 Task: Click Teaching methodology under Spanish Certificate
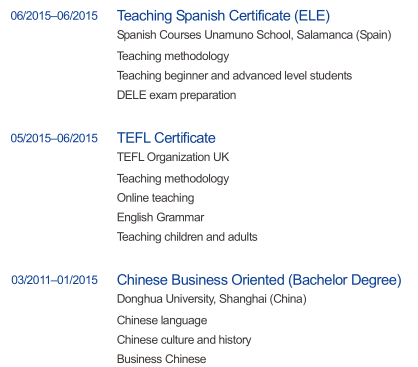[x=173, y=56]
